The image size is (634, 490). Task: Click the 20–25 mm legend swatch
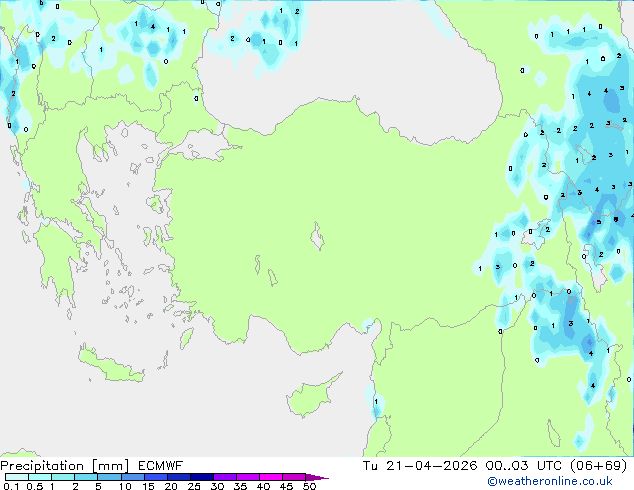(x=179, y=477)
